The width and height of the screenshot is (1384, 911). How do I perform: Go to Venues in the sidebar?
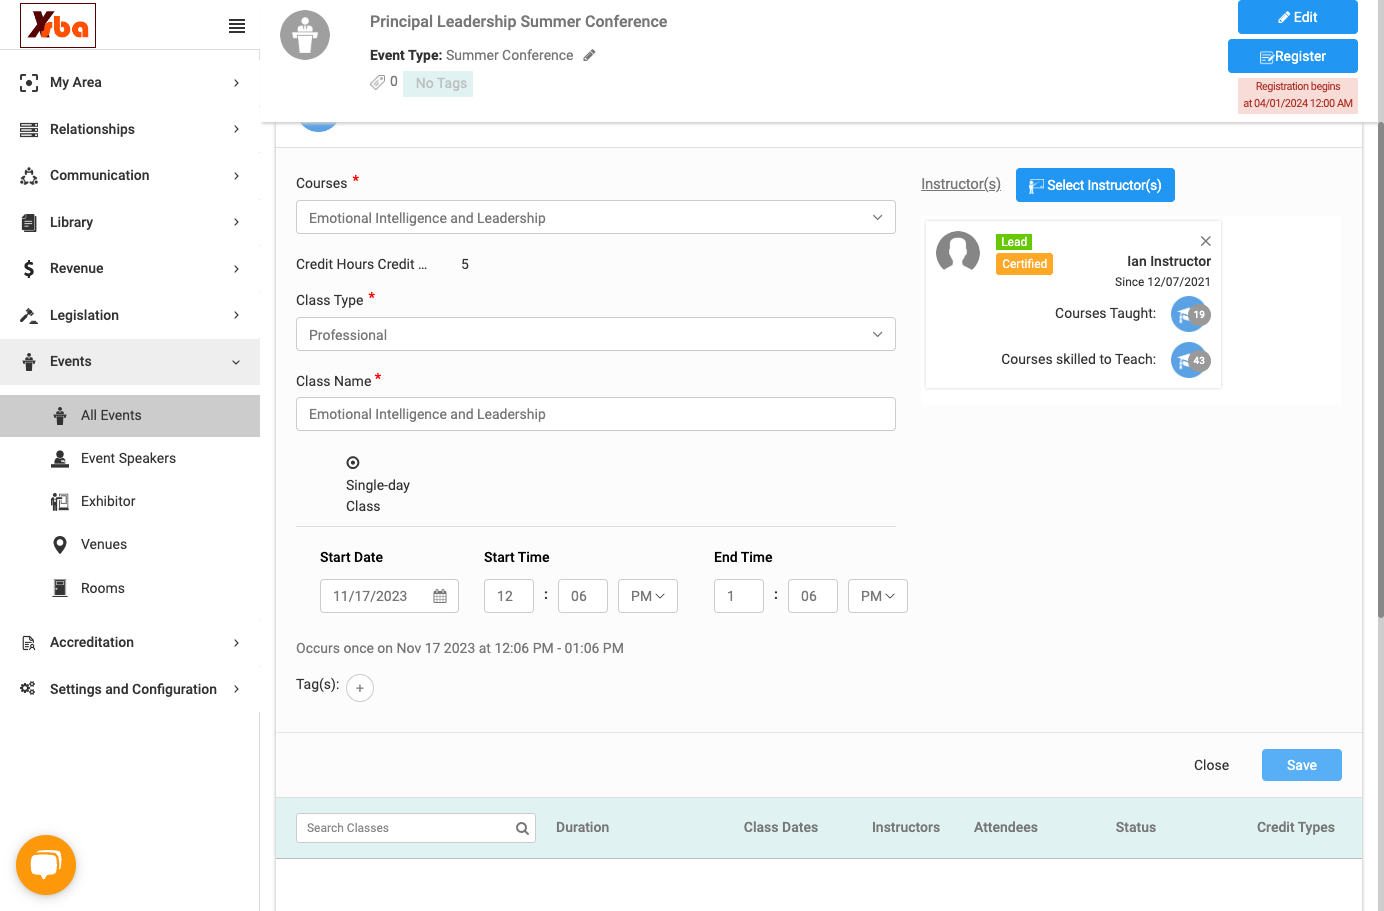click(x=130, y=544)
